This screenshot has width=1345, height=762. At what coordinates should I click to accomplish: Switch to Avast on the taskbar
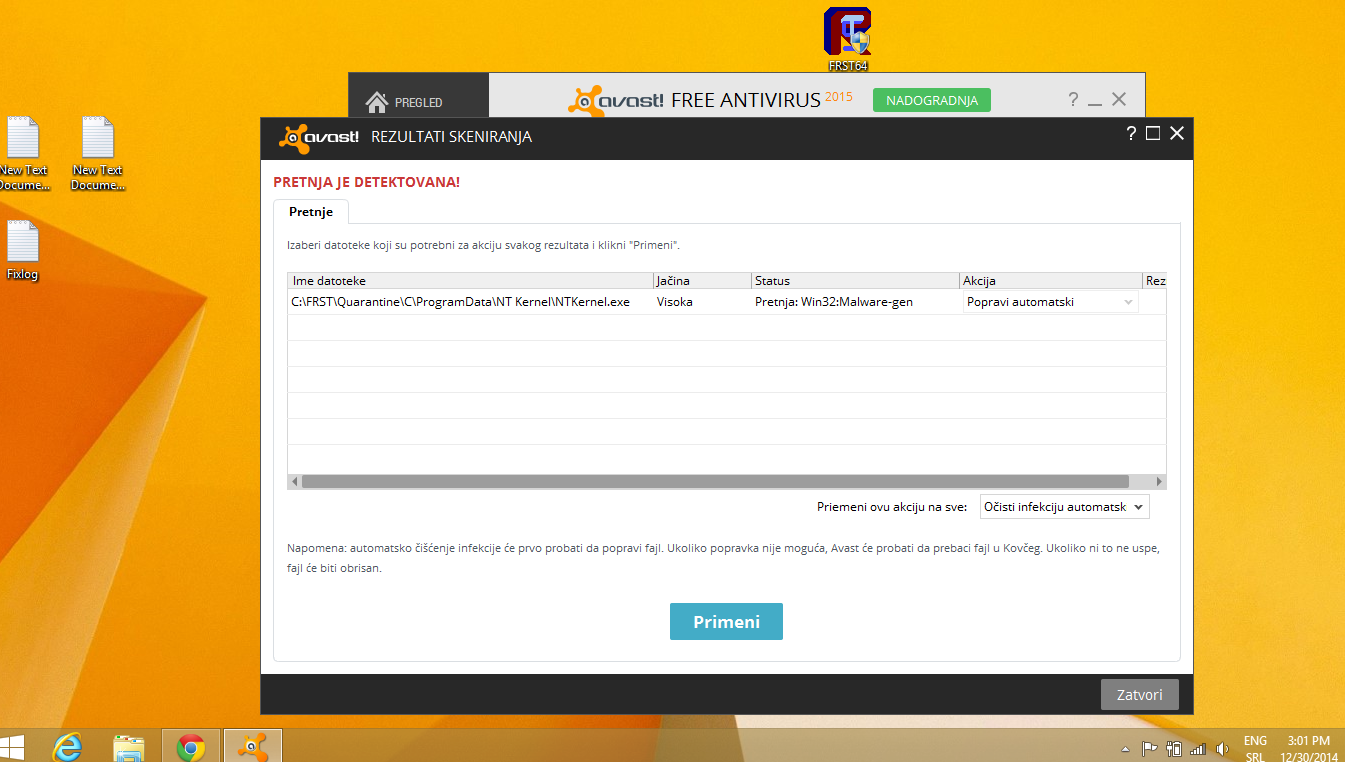click(x=252, y=746)
